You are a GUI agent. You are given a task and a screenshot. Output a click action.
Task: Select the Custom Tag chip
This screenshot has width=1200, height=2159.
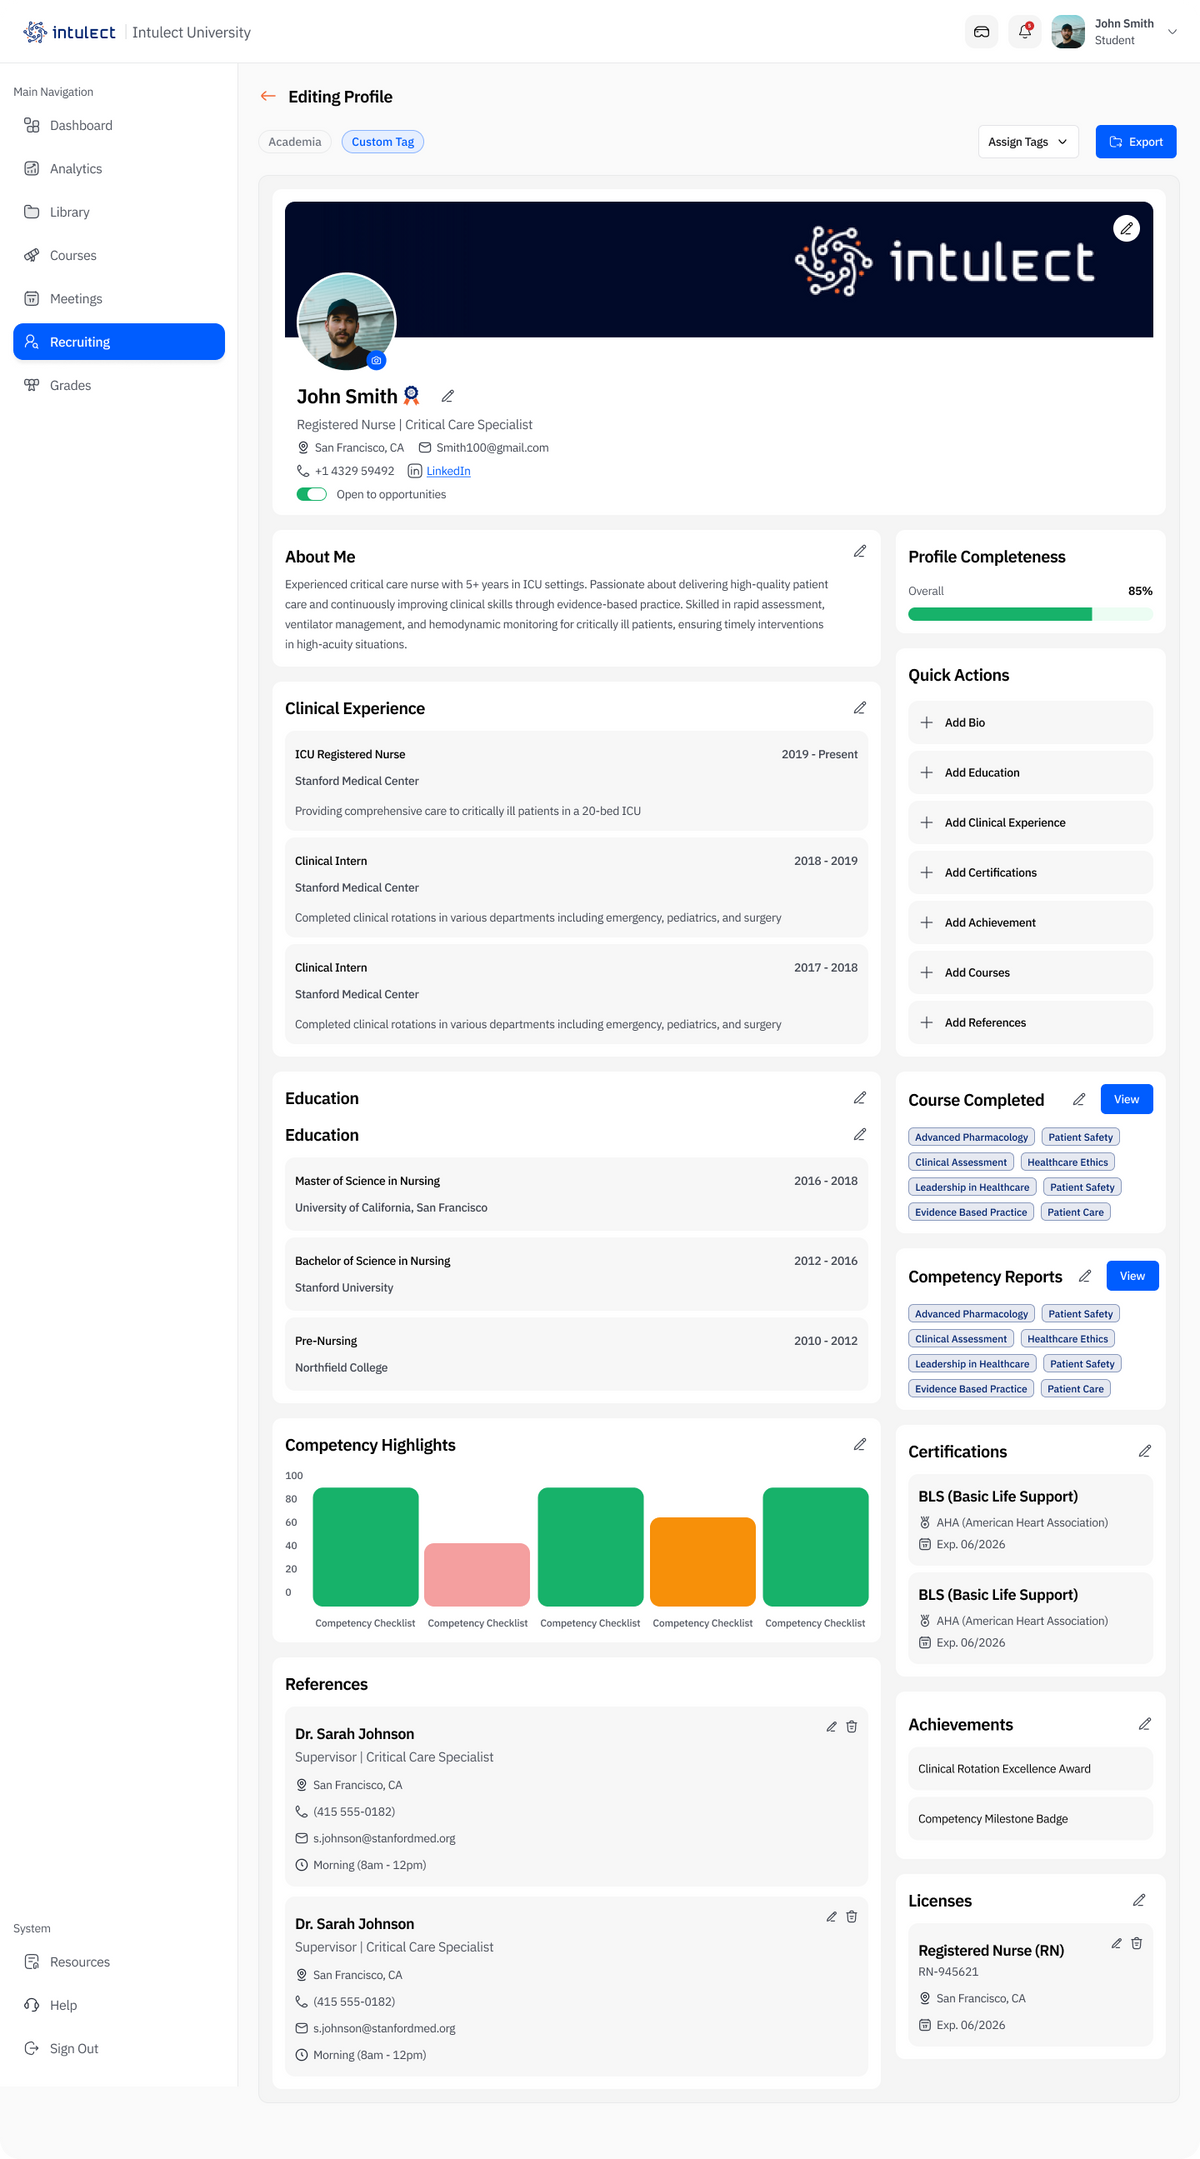[x=383, y=142]
